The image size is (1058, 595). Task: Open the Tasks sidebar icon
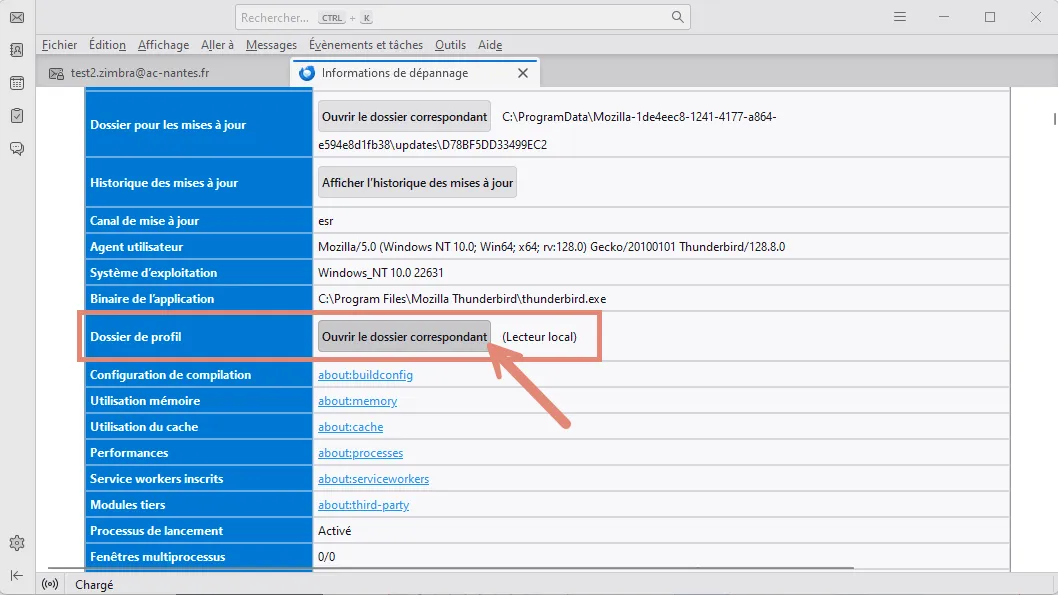pyautogui.click(x=17, y=115)
